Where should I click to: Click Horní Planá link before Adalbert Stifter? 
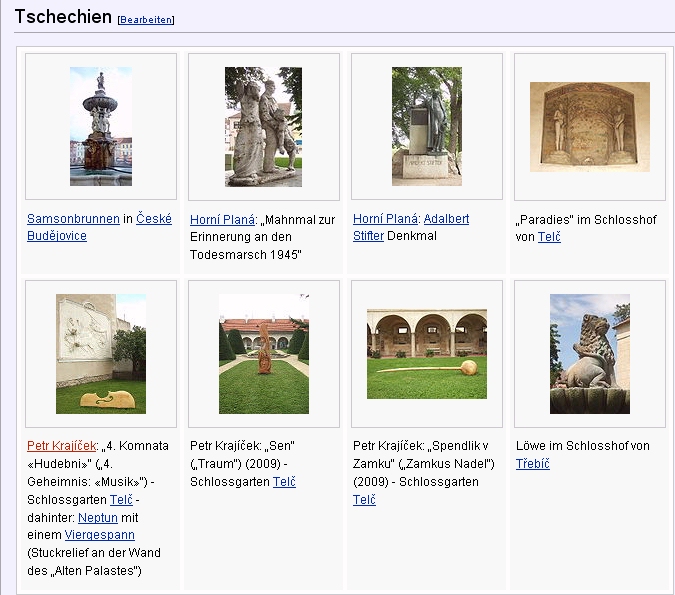pyautogui.click(x=385, y=219)
